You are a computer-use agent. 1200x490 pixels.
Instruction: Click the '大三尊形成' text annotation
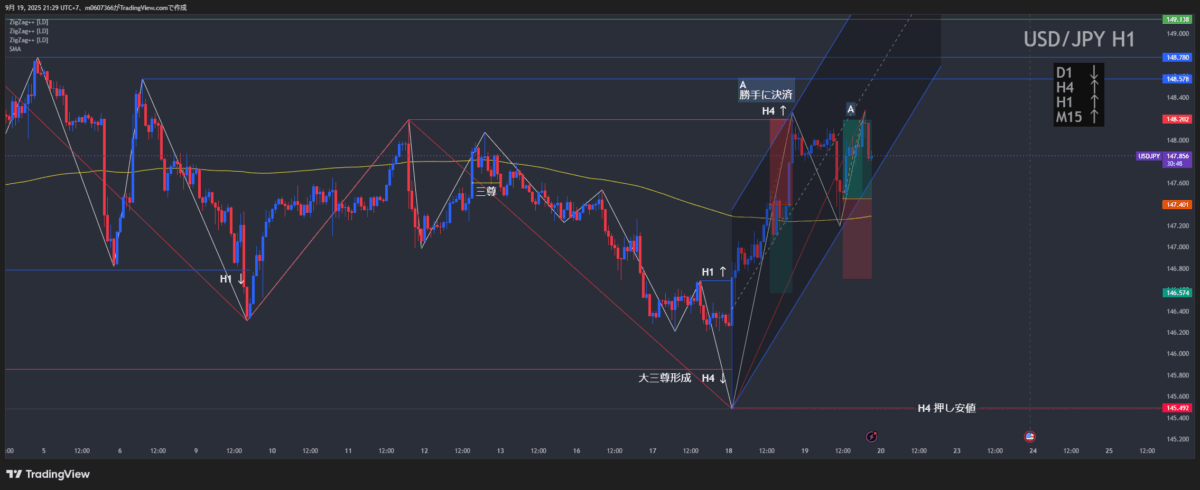[x=665, y=378]
